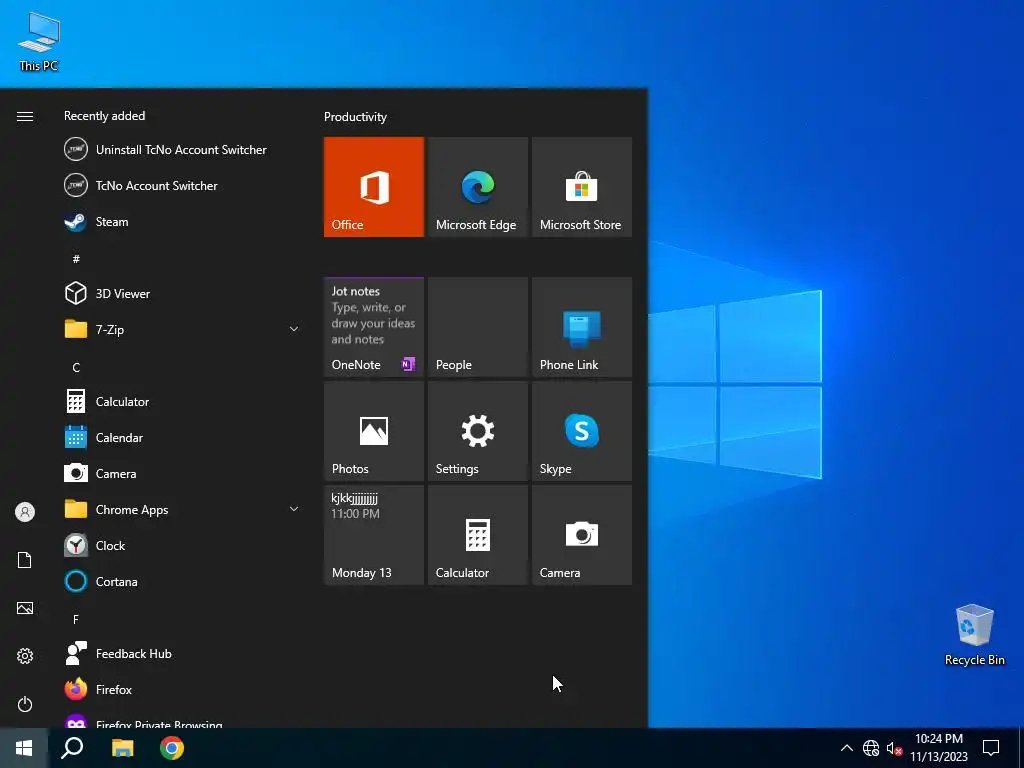Viewport: 1024px width, 768px height.
Task: Open the People tile
Action: point(477,327)
